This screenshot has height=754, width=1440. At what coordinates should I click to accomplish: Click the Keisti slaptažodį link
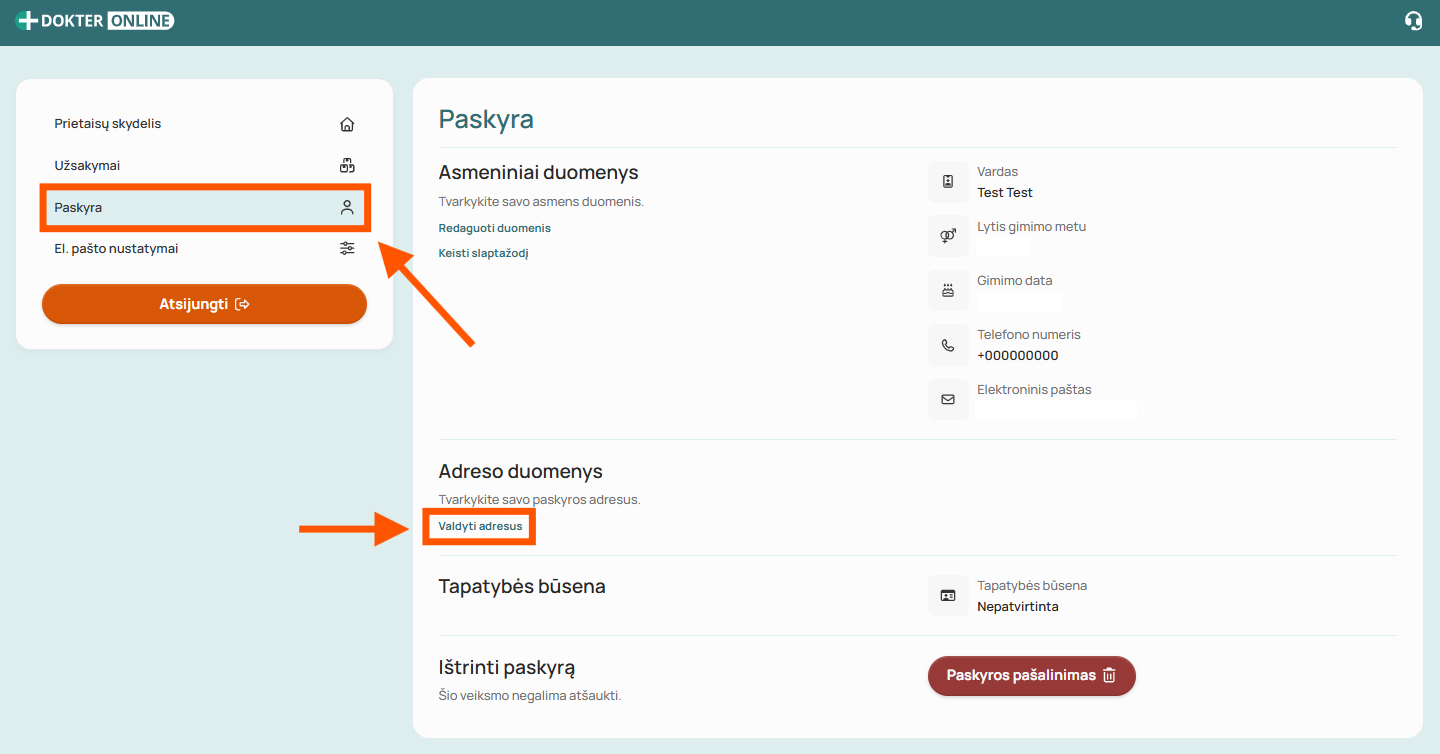[x=483, y=253]
